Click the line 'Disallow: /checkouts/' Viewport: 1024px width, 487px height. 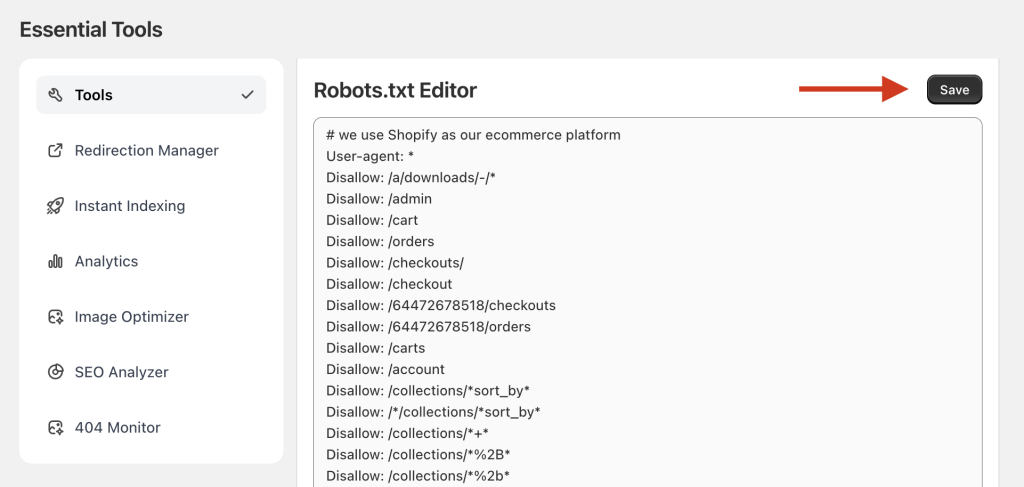tap(395, 263)
